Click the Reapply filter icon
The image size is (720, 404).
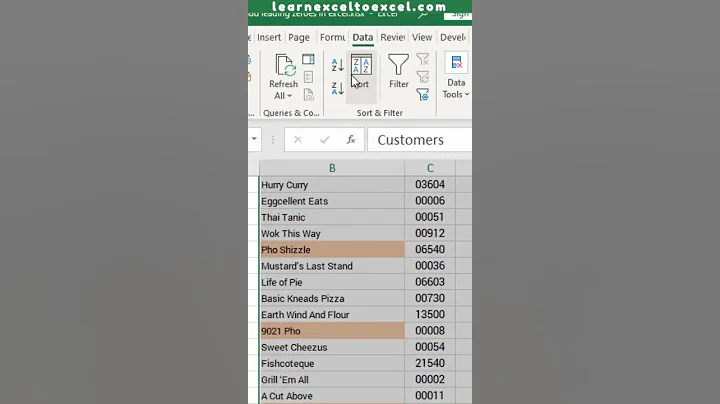pyautogui.click(x=422, y=77)
